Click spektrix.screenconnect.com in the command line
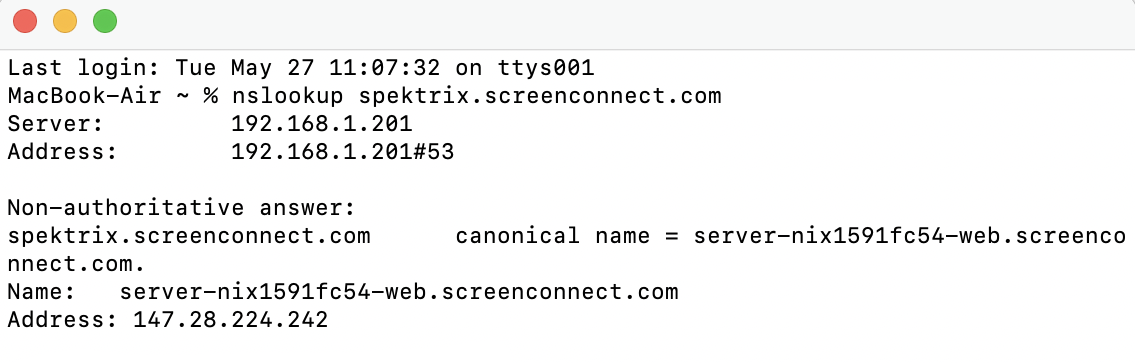 [540, 96]
